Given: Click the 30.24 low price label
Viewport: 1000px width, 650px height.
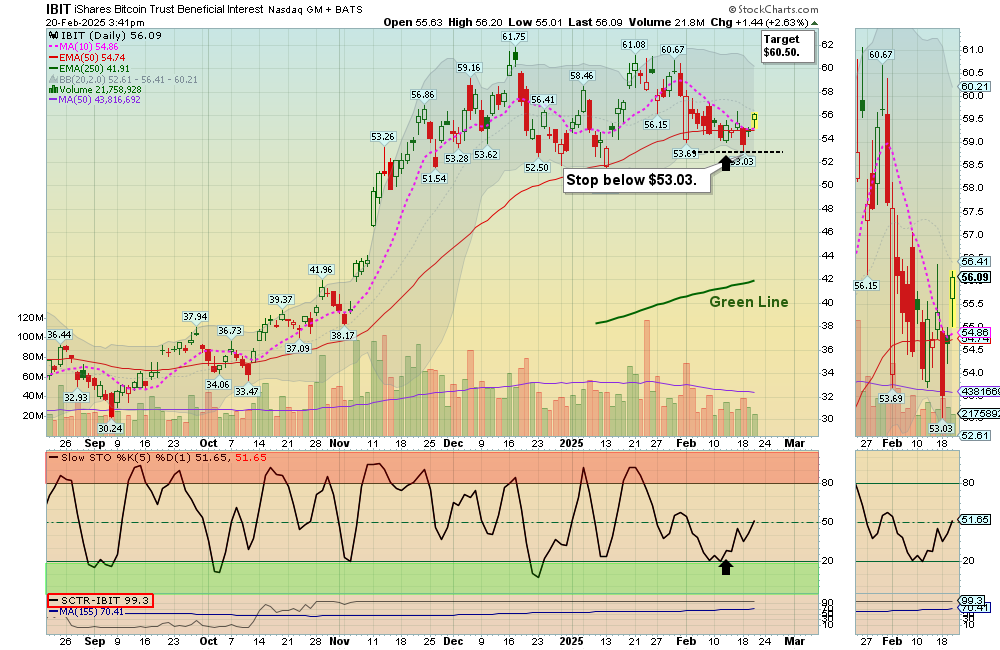Looking at the screenshot, I should pos(110,428).
